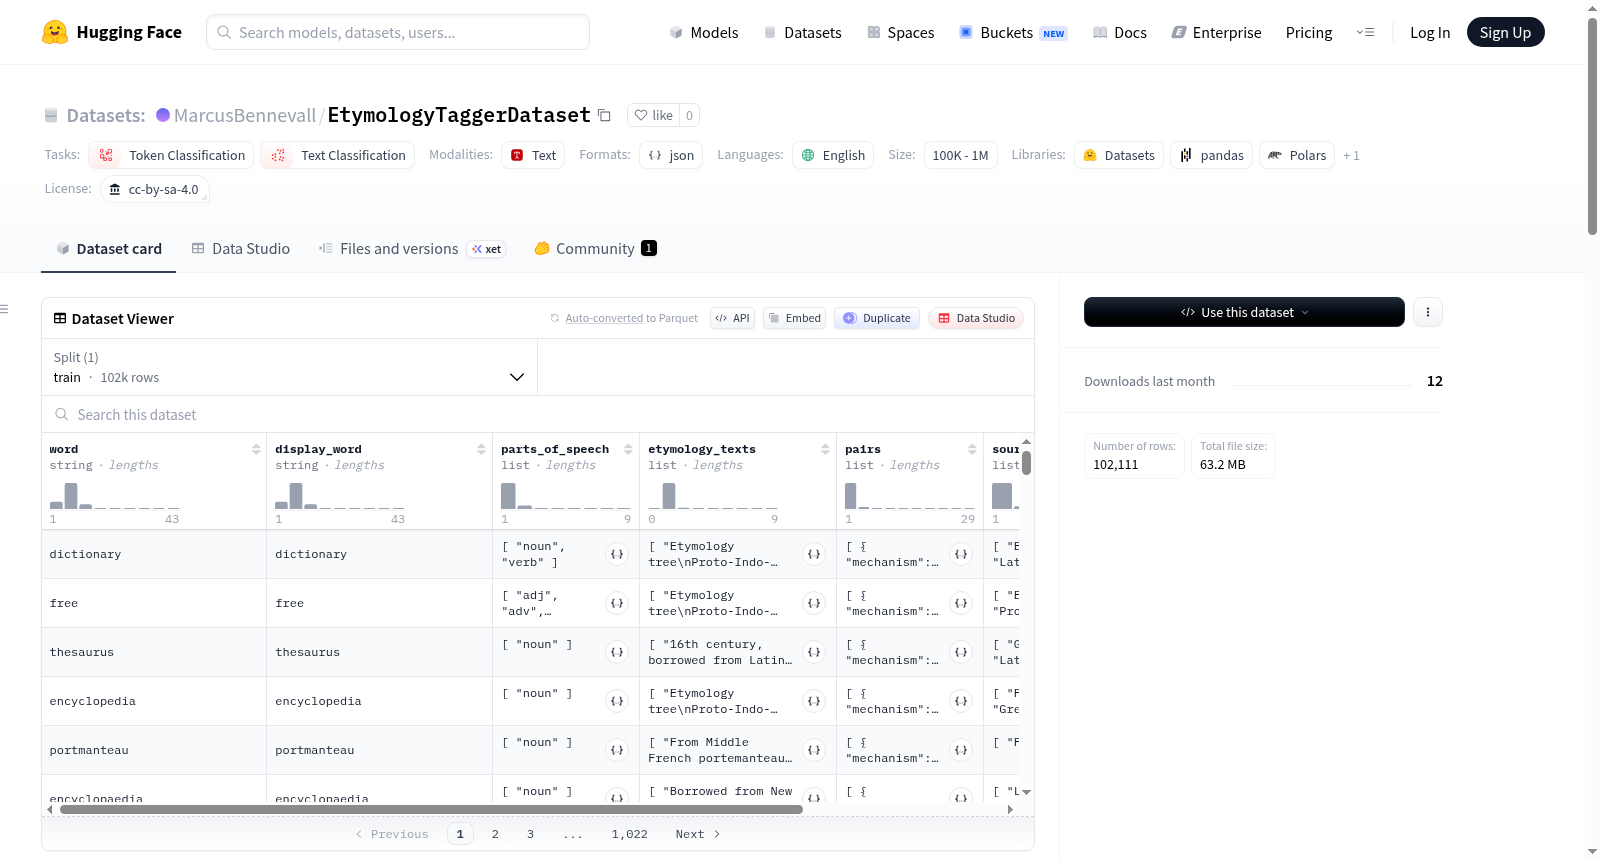1600x861 pixels.
Task: Open the Enterprise page
Action: click(1216, 33)
